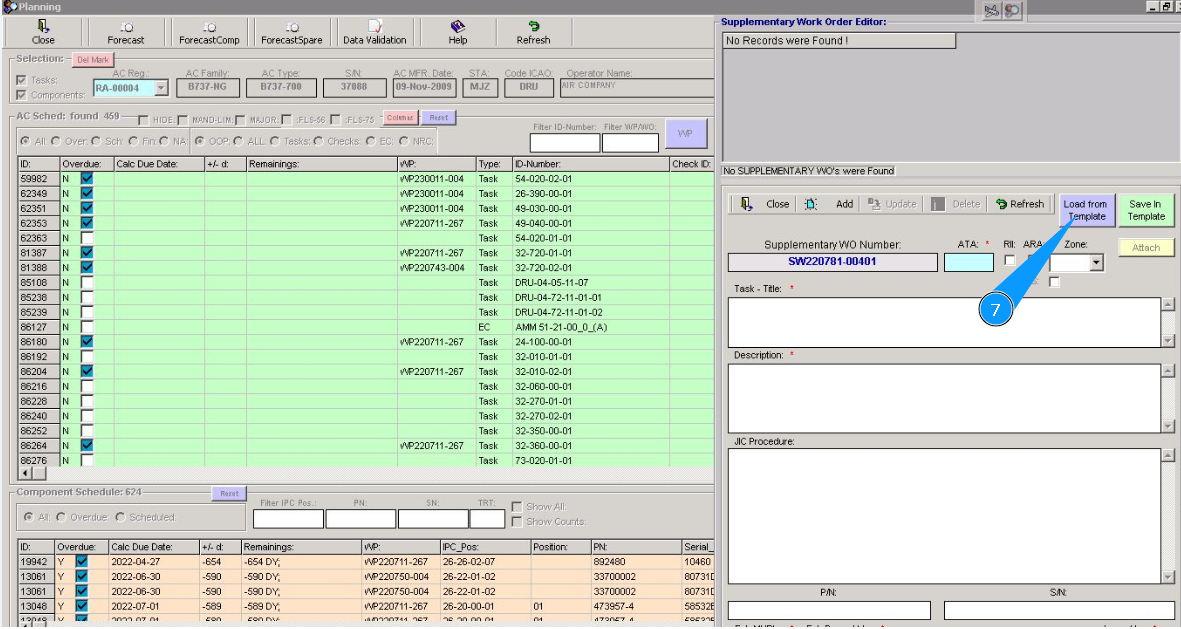Screen dimensions: 1181x629
Task: Click the Columns button
Action: click(400, 118)
